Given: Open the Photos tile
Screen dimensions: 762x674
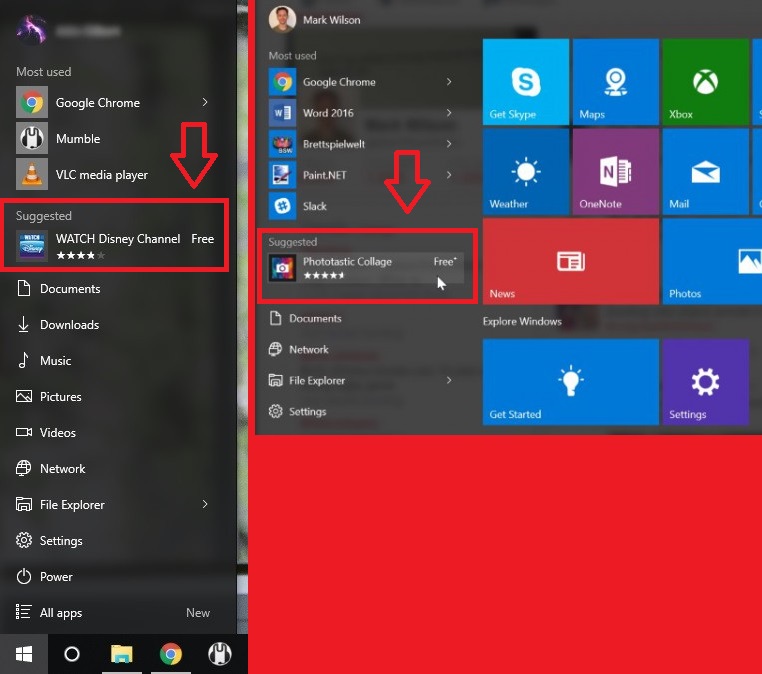Looking at the screenshot, I should (x=712, y=261).
